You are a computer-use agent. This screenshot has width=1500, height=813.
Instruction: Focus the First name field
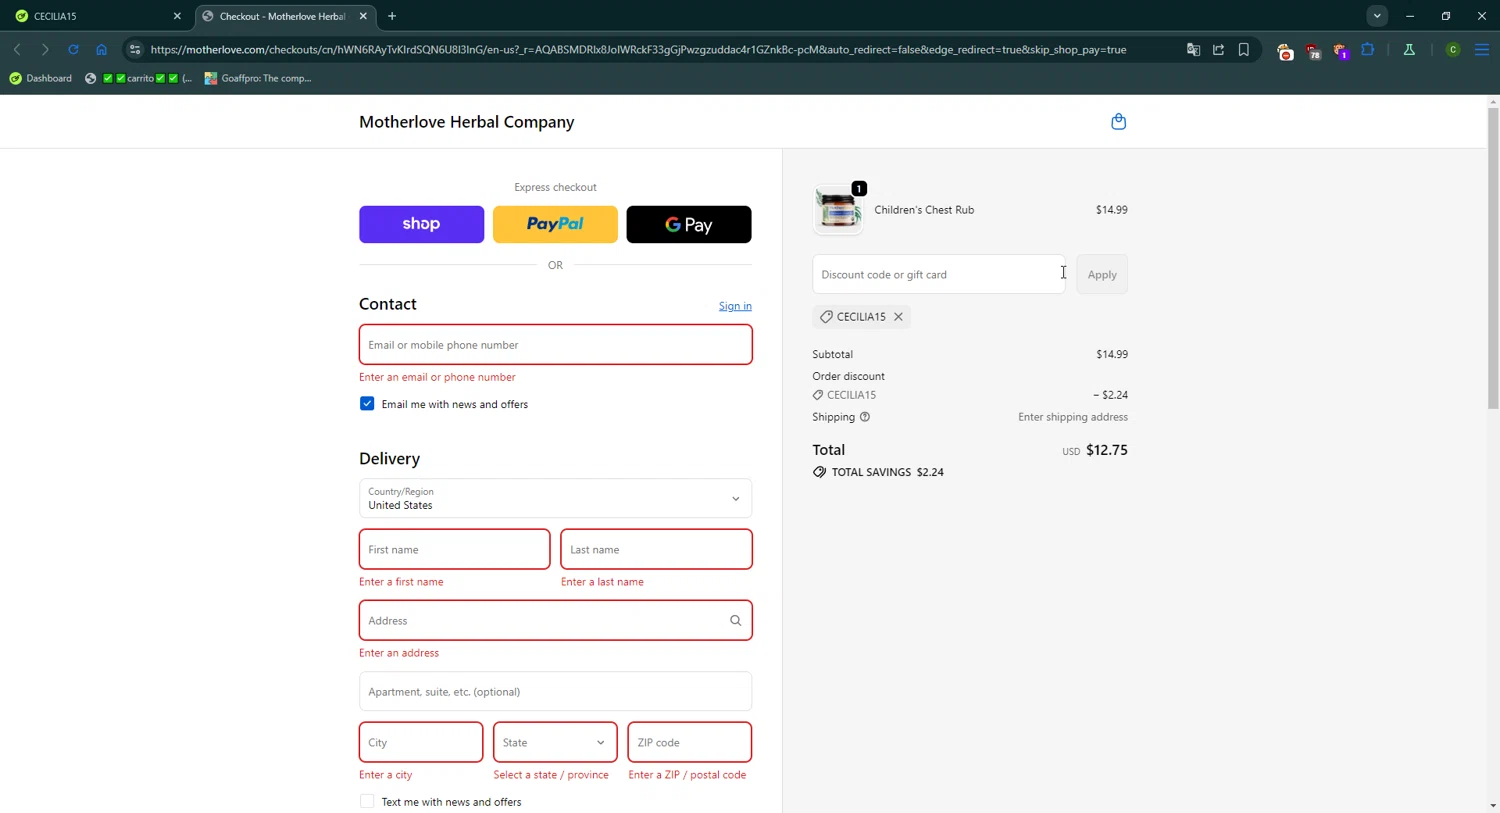(454, 550)
